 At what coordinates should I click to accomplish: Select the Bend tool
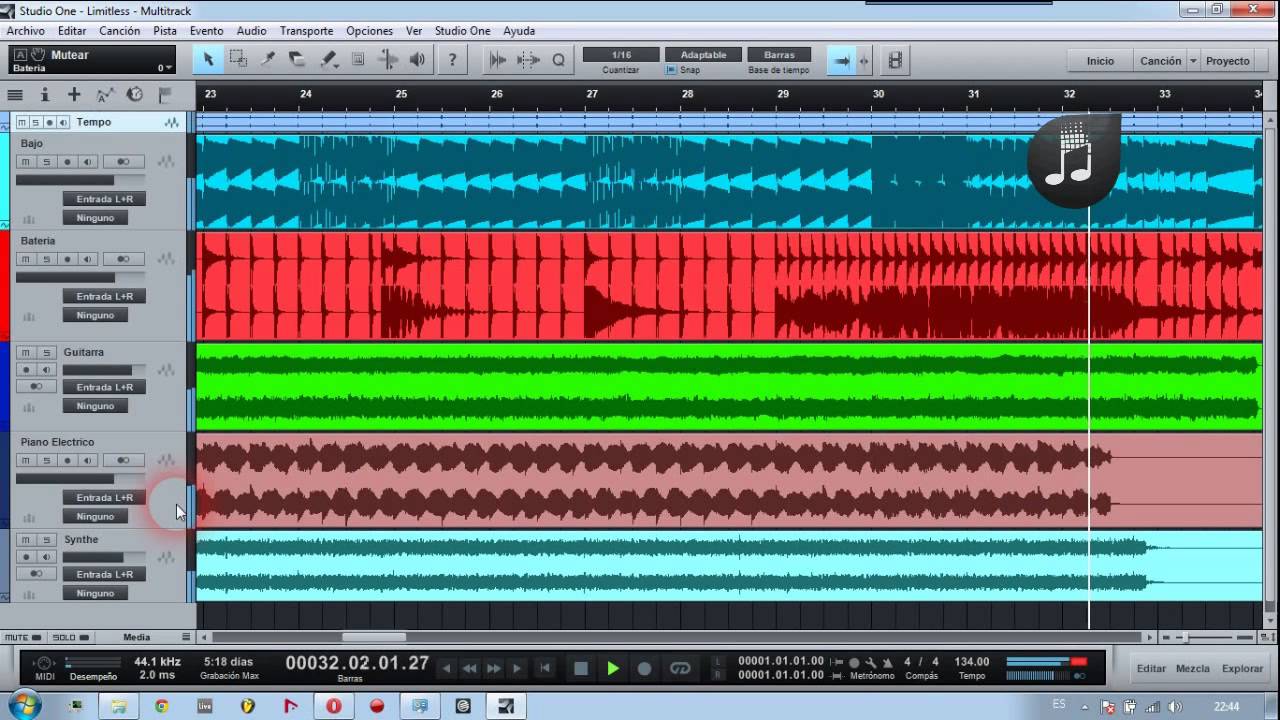click(388, 60)
